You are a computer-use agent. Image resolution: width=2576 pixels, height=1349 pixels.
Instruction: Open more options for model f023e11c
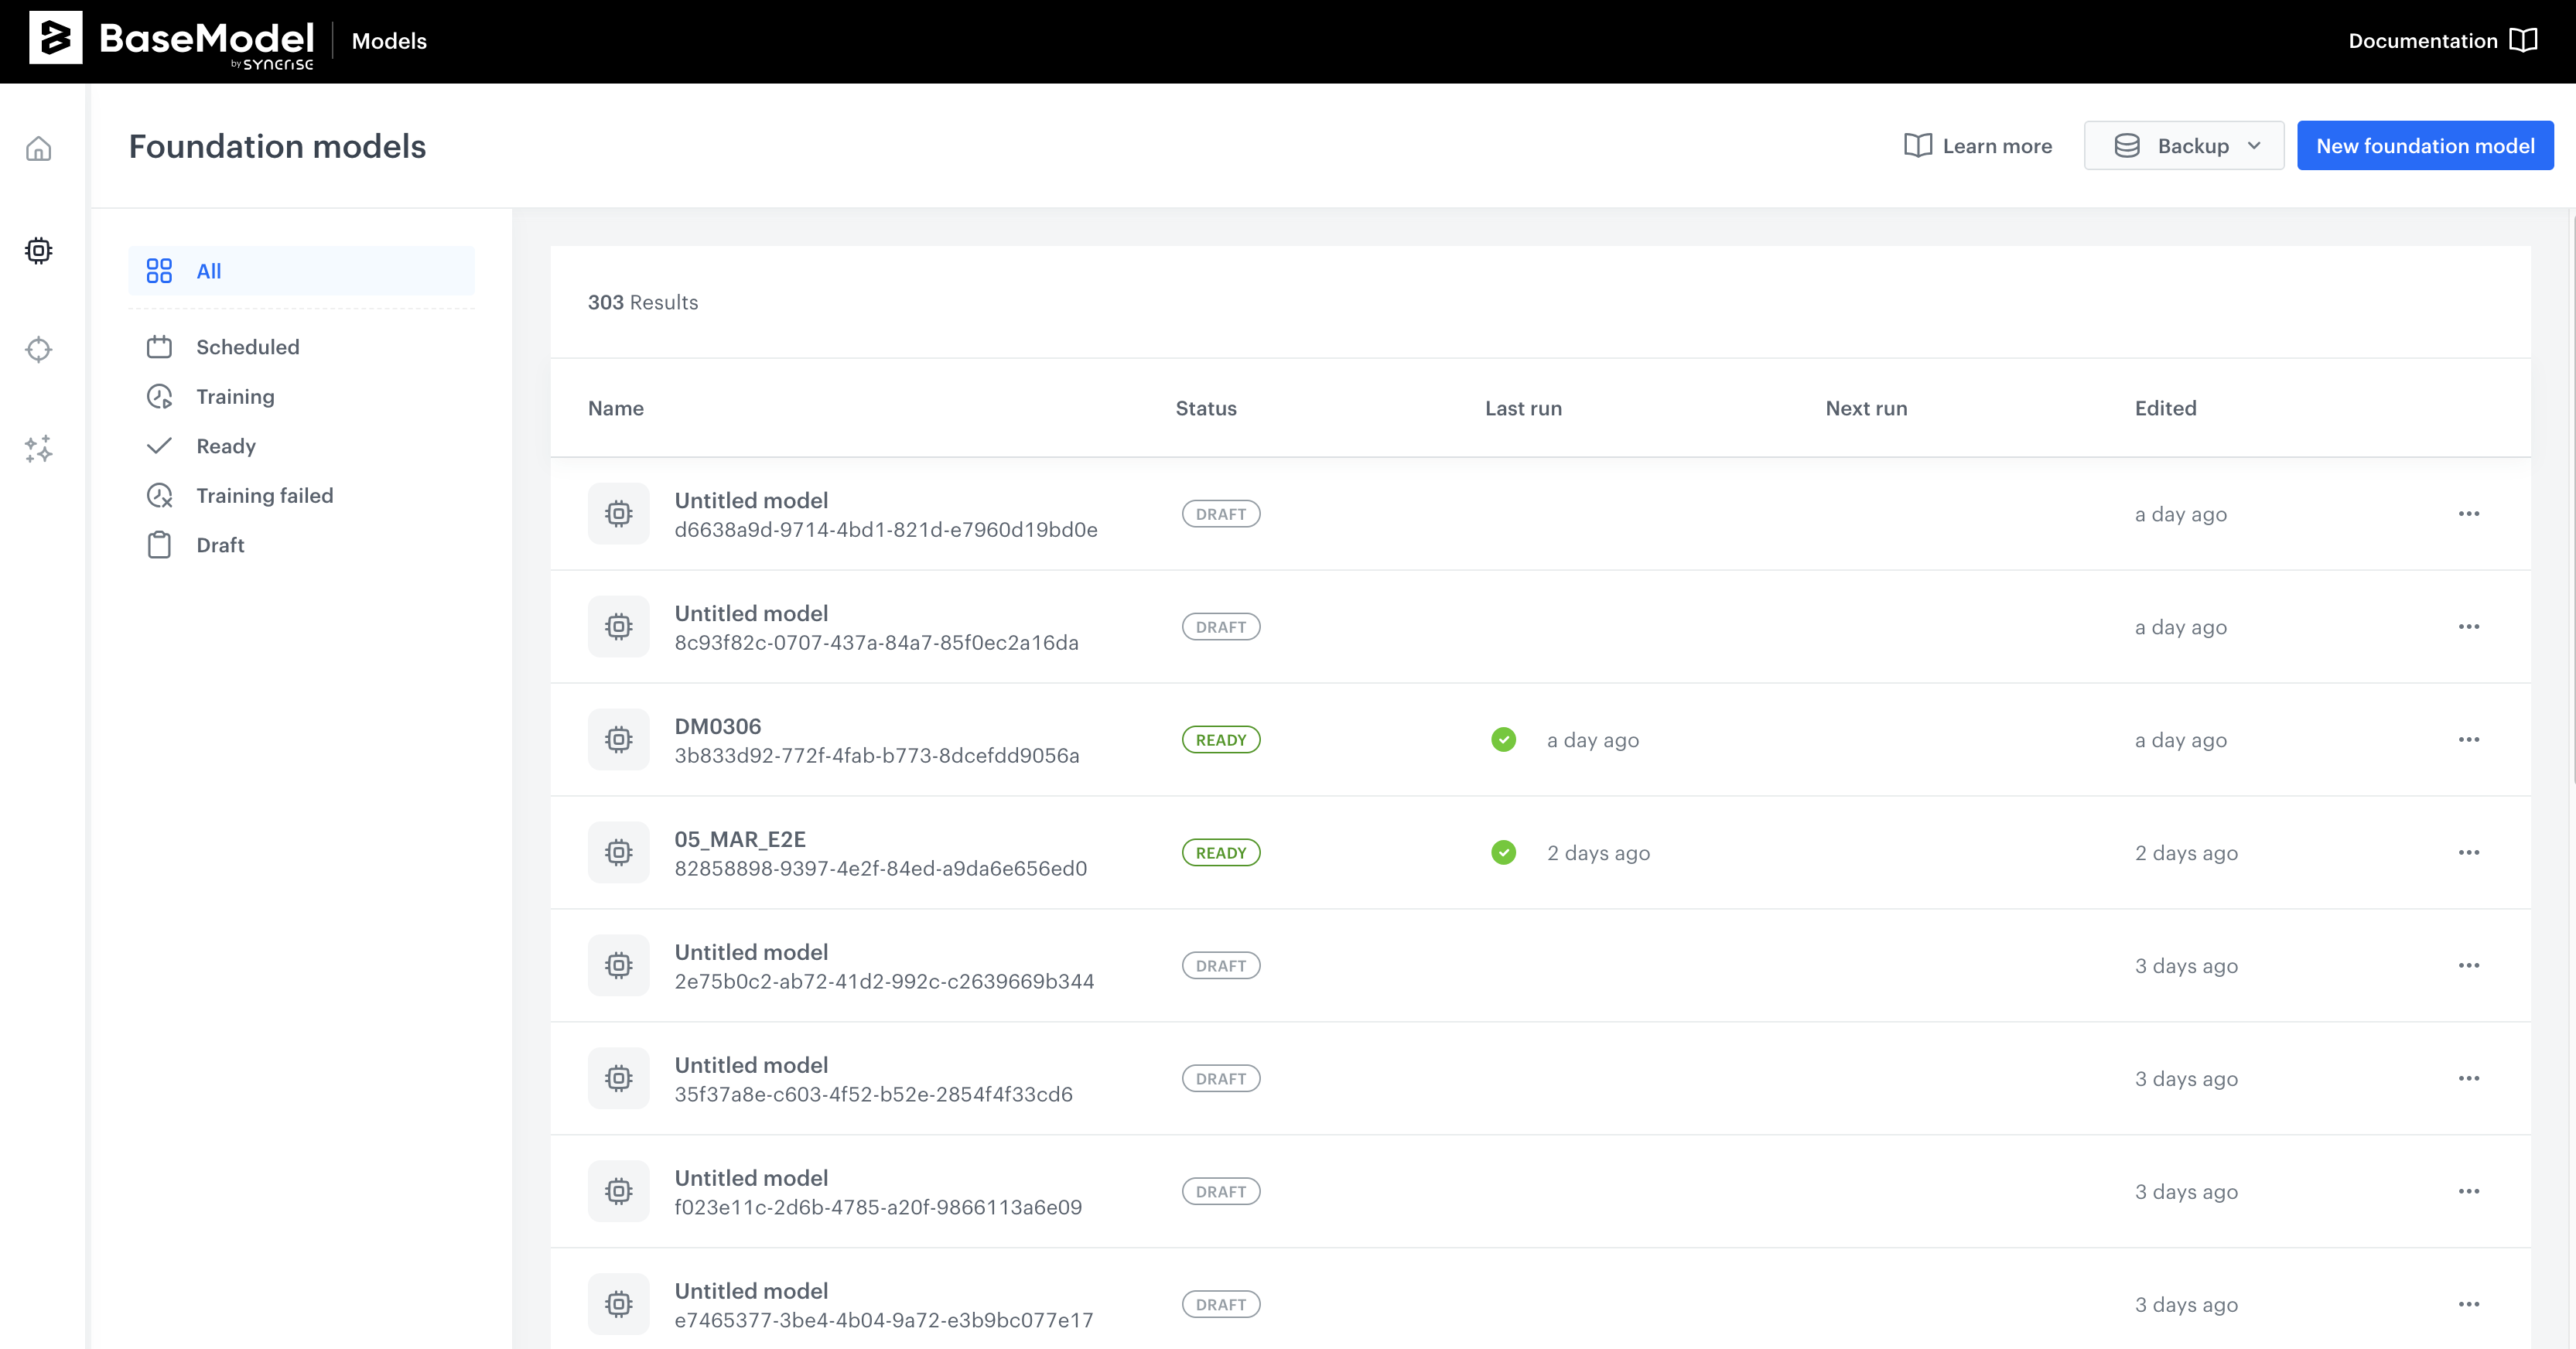pyautogui.click(x=2468, y=1192)
